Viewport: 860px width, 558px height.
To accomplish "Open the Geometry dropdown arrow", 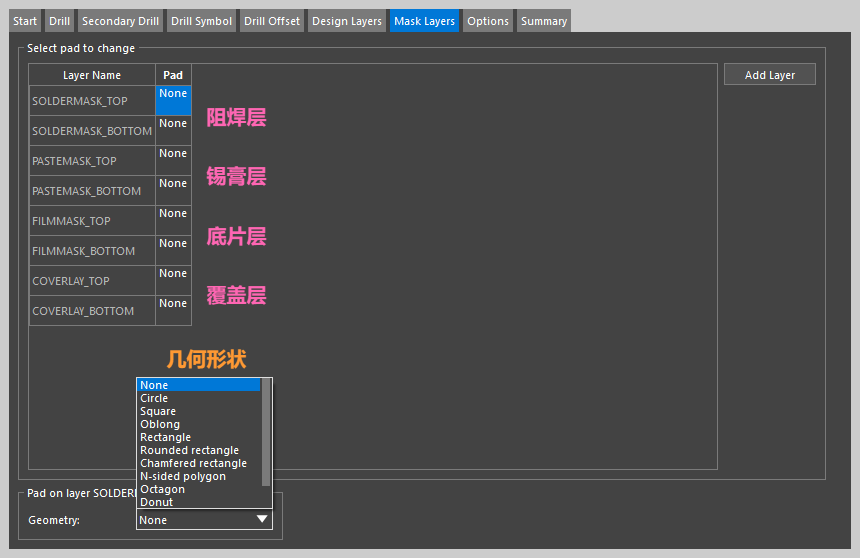I will point(262,520).
